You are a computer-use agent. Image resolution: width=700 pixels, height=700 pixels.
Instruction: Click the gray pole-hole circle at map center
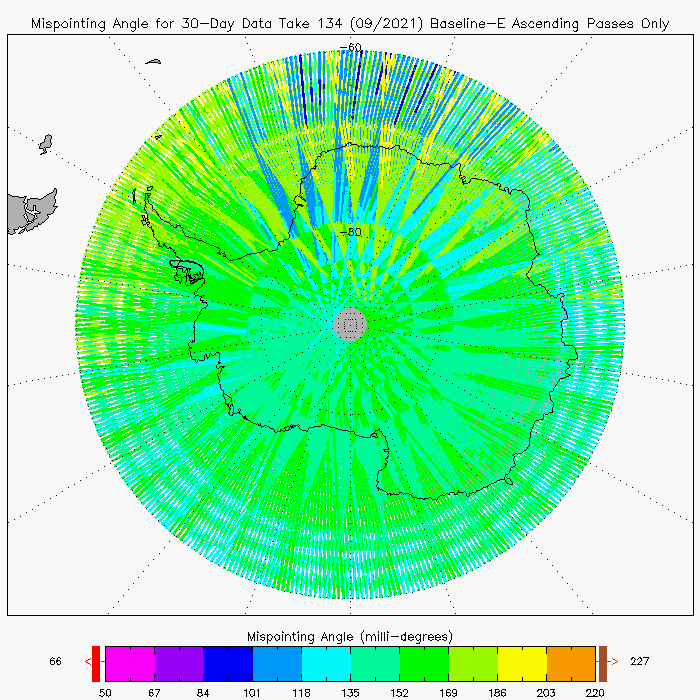pos(350,325)
